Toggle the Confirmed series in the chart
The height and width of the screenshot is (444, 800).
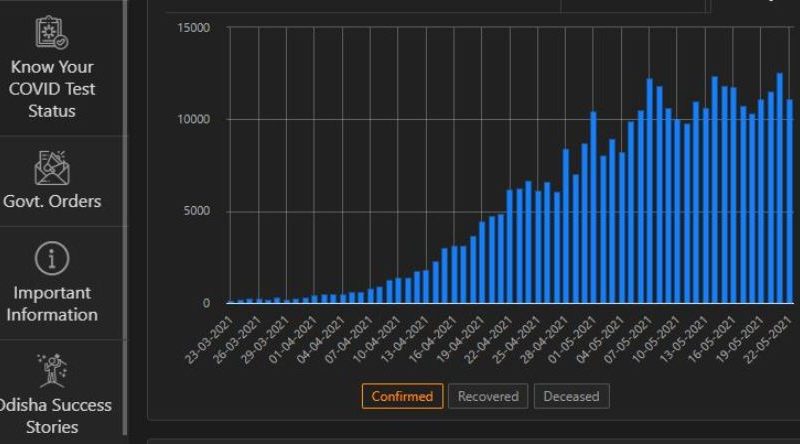point(401,396)
